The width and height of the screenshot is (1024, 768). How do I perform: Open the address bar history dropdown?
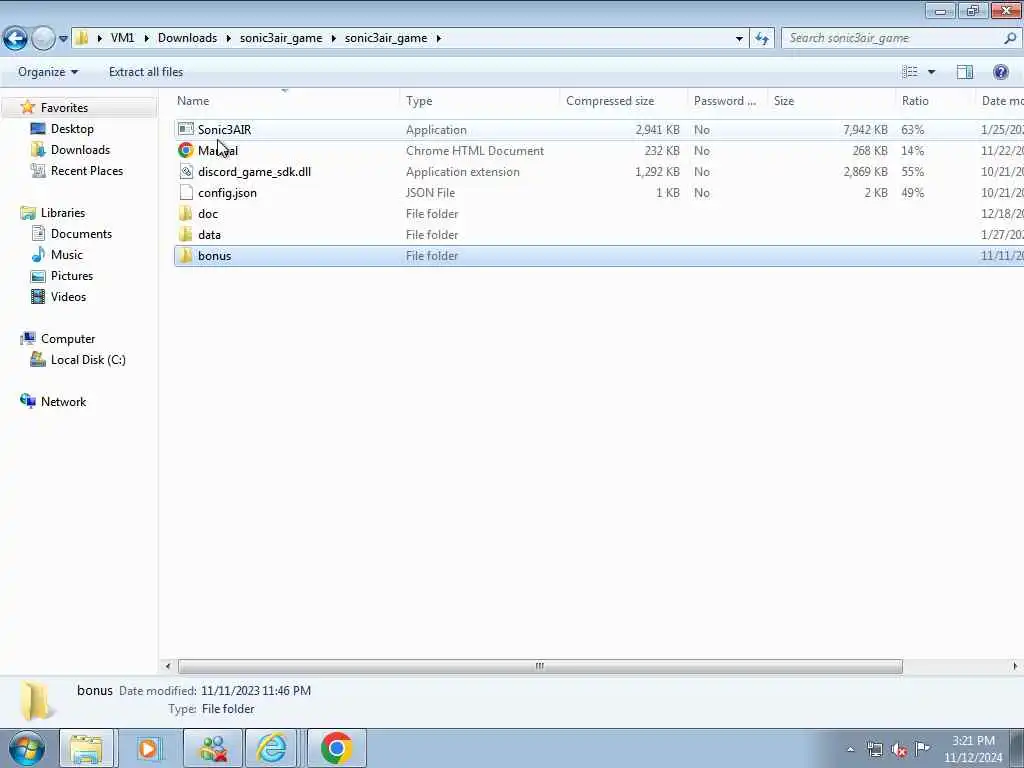coord(739,38)
